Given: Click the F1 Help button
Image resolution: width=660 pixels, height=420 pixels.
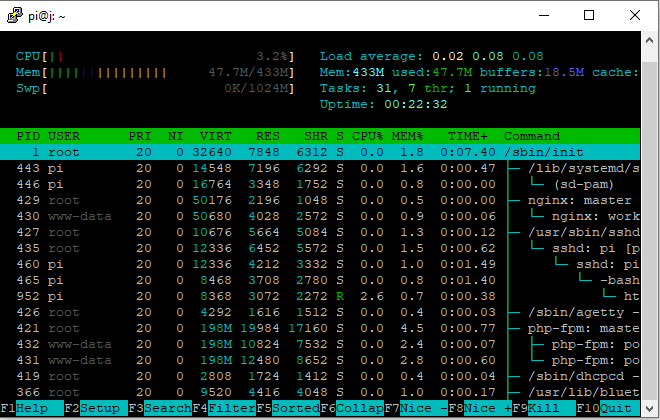Looking at the screenshot, I should point(32,408).
